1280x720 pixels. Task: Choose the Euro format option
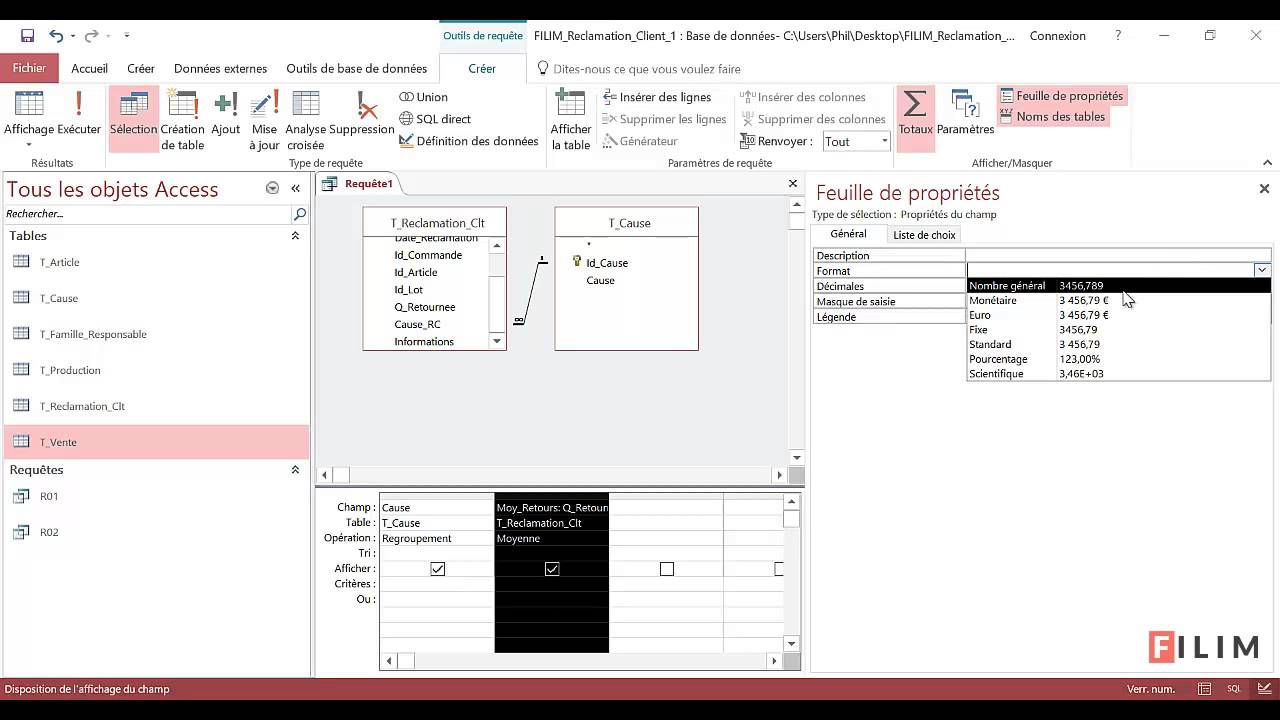pos(1118,315)
